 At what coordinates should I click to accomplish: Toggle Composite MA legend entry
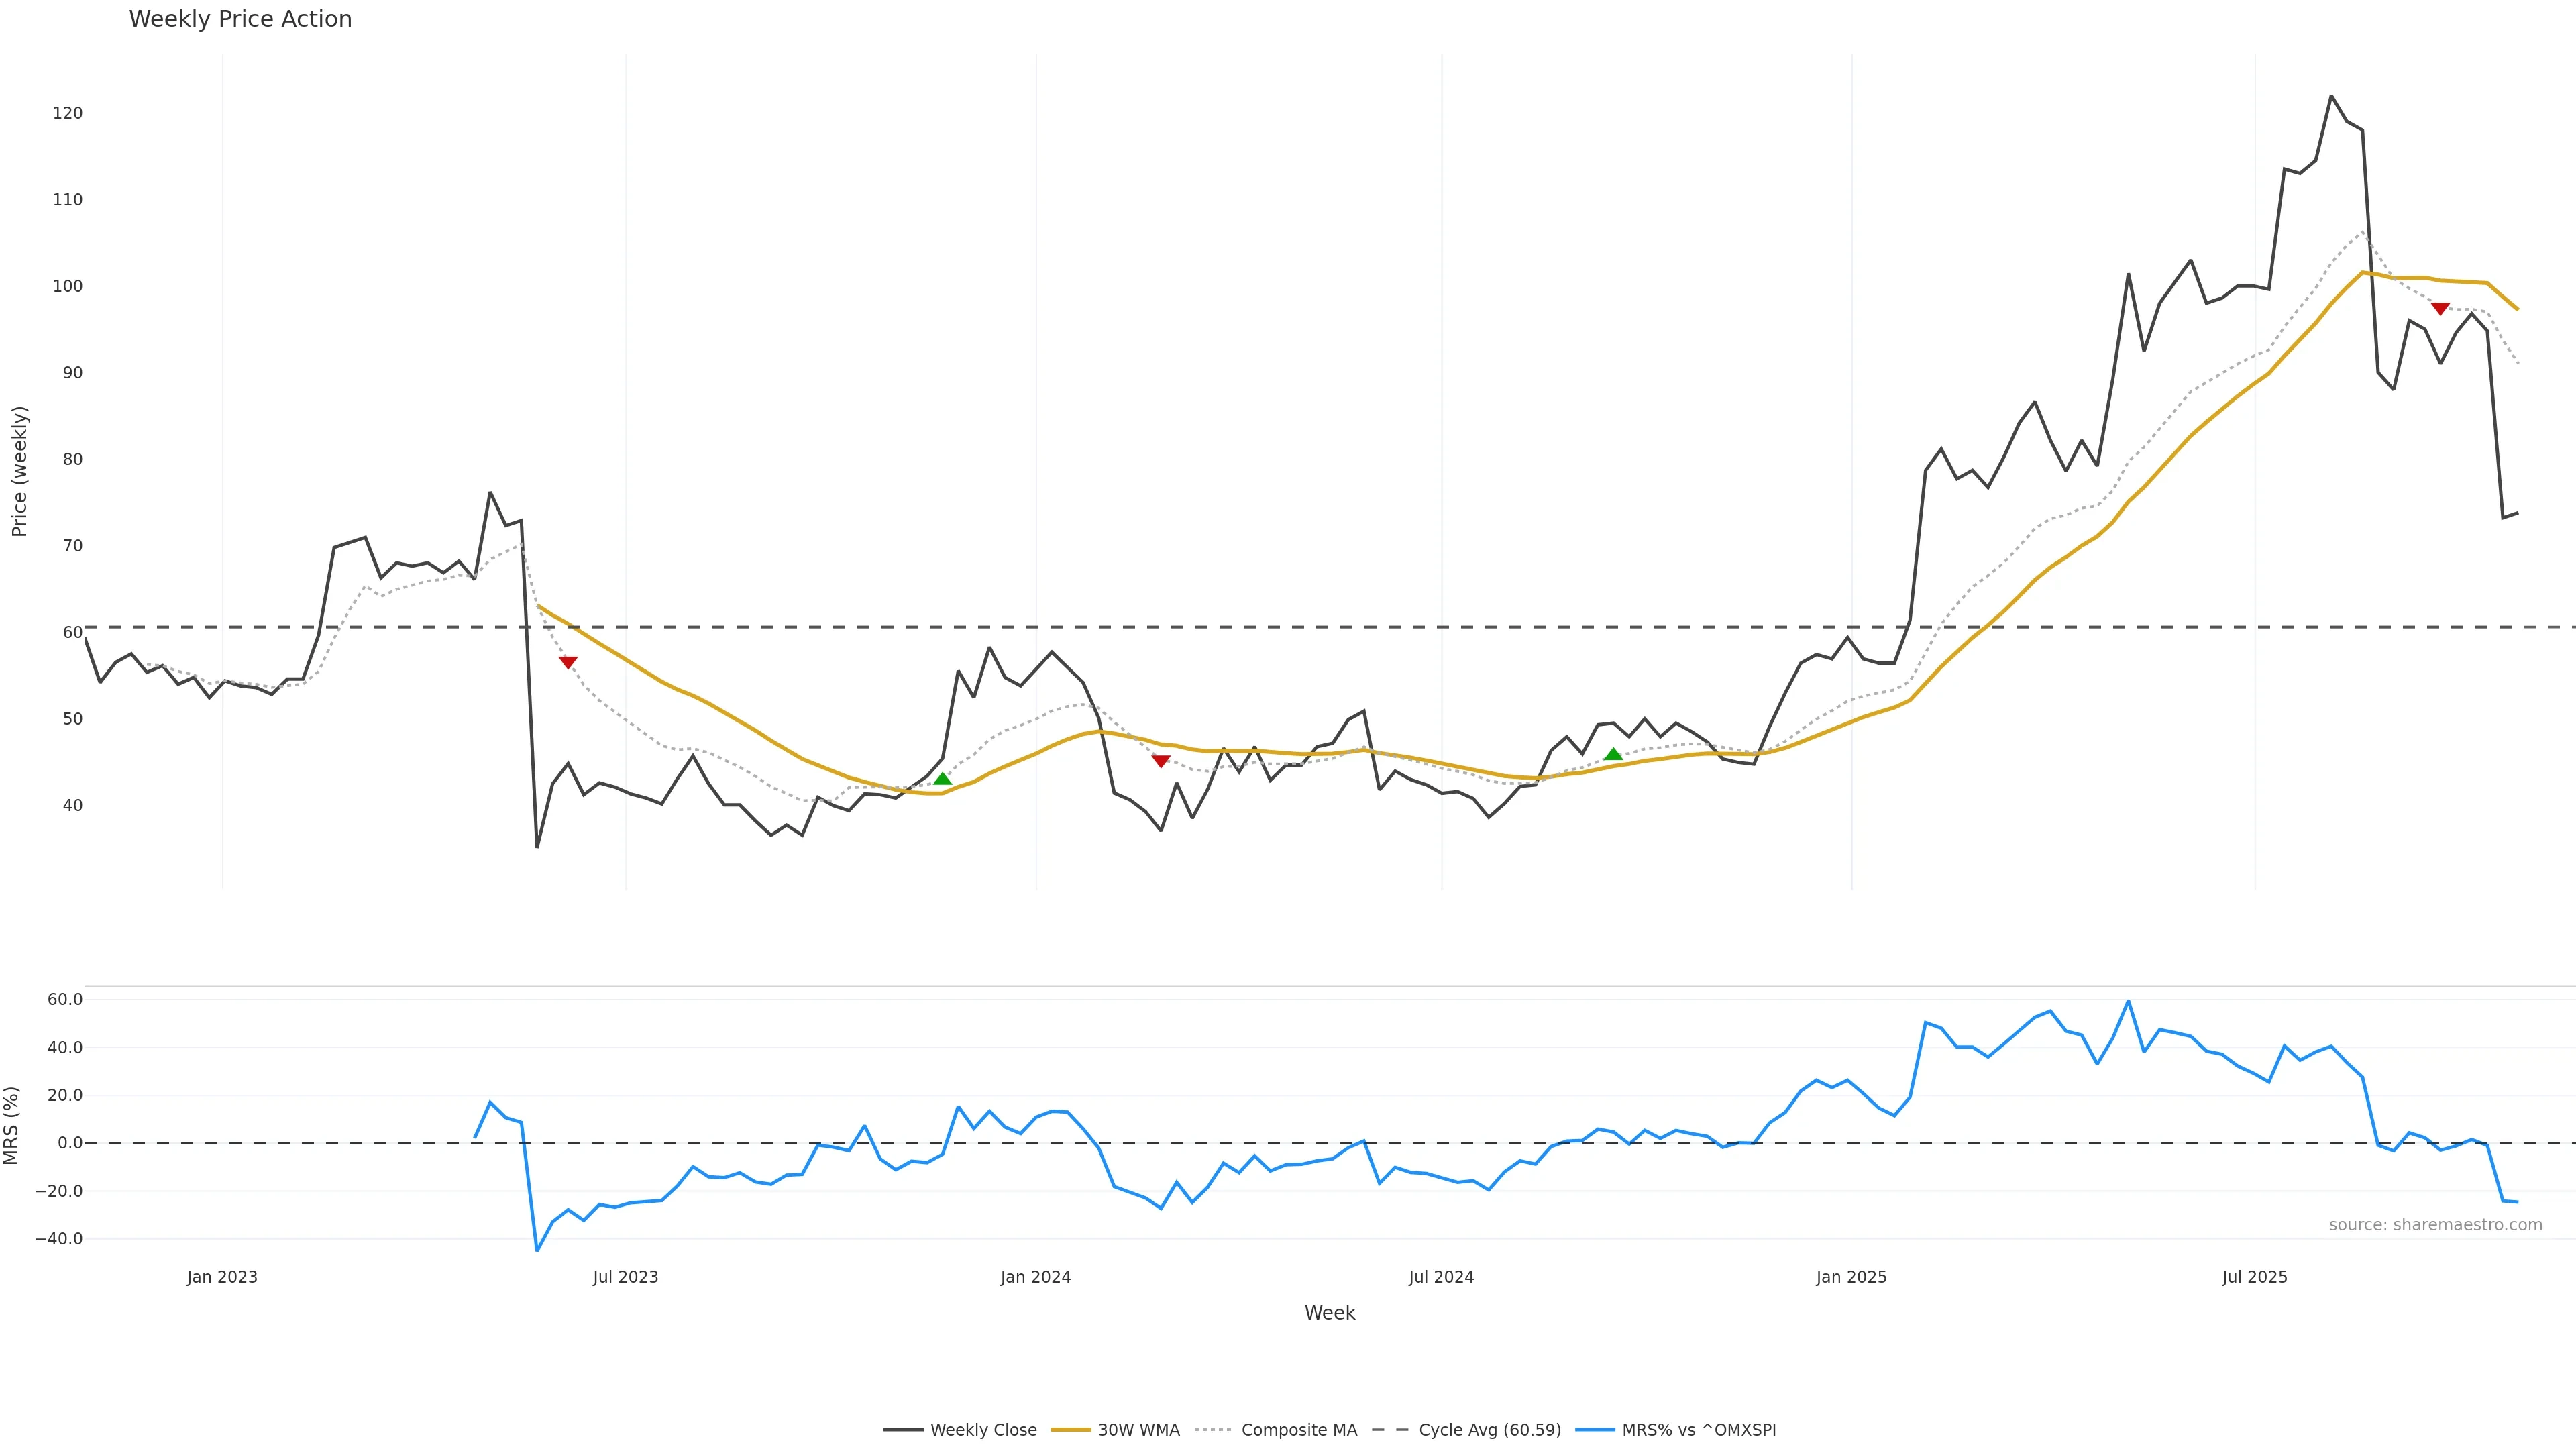1298,1430
